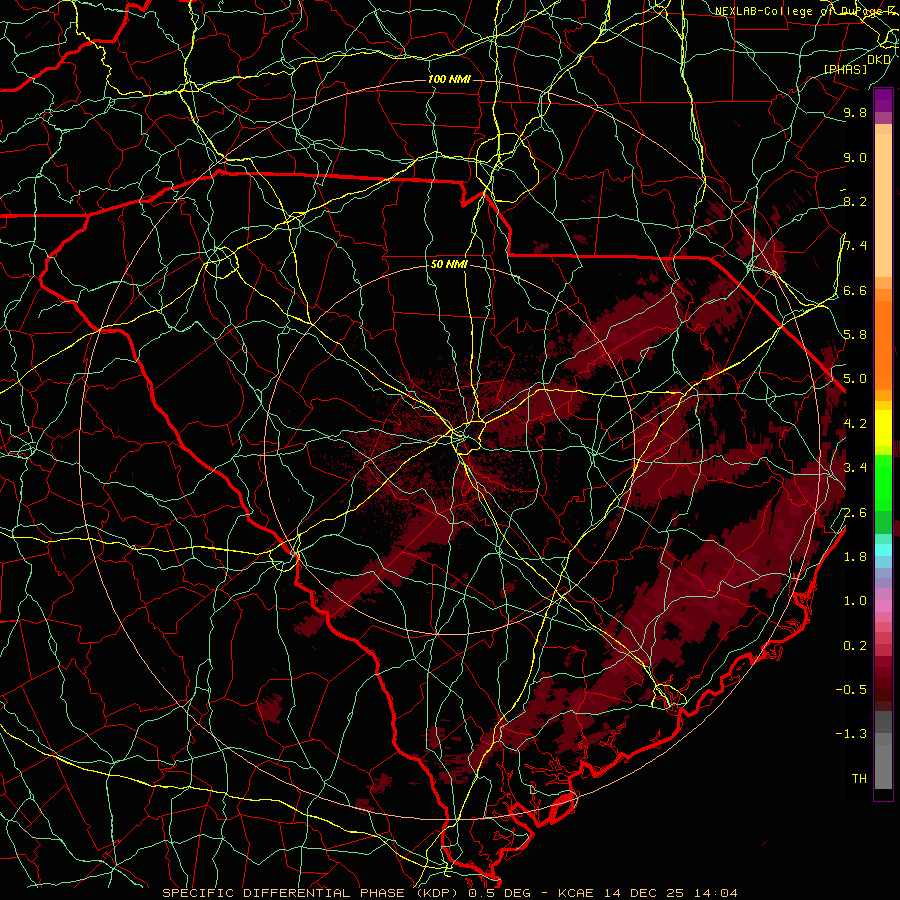Image resolution: width=900 pixels, height=900 pixels.
Task: Click the "DKD" product code label
Action: click(879, 60)
